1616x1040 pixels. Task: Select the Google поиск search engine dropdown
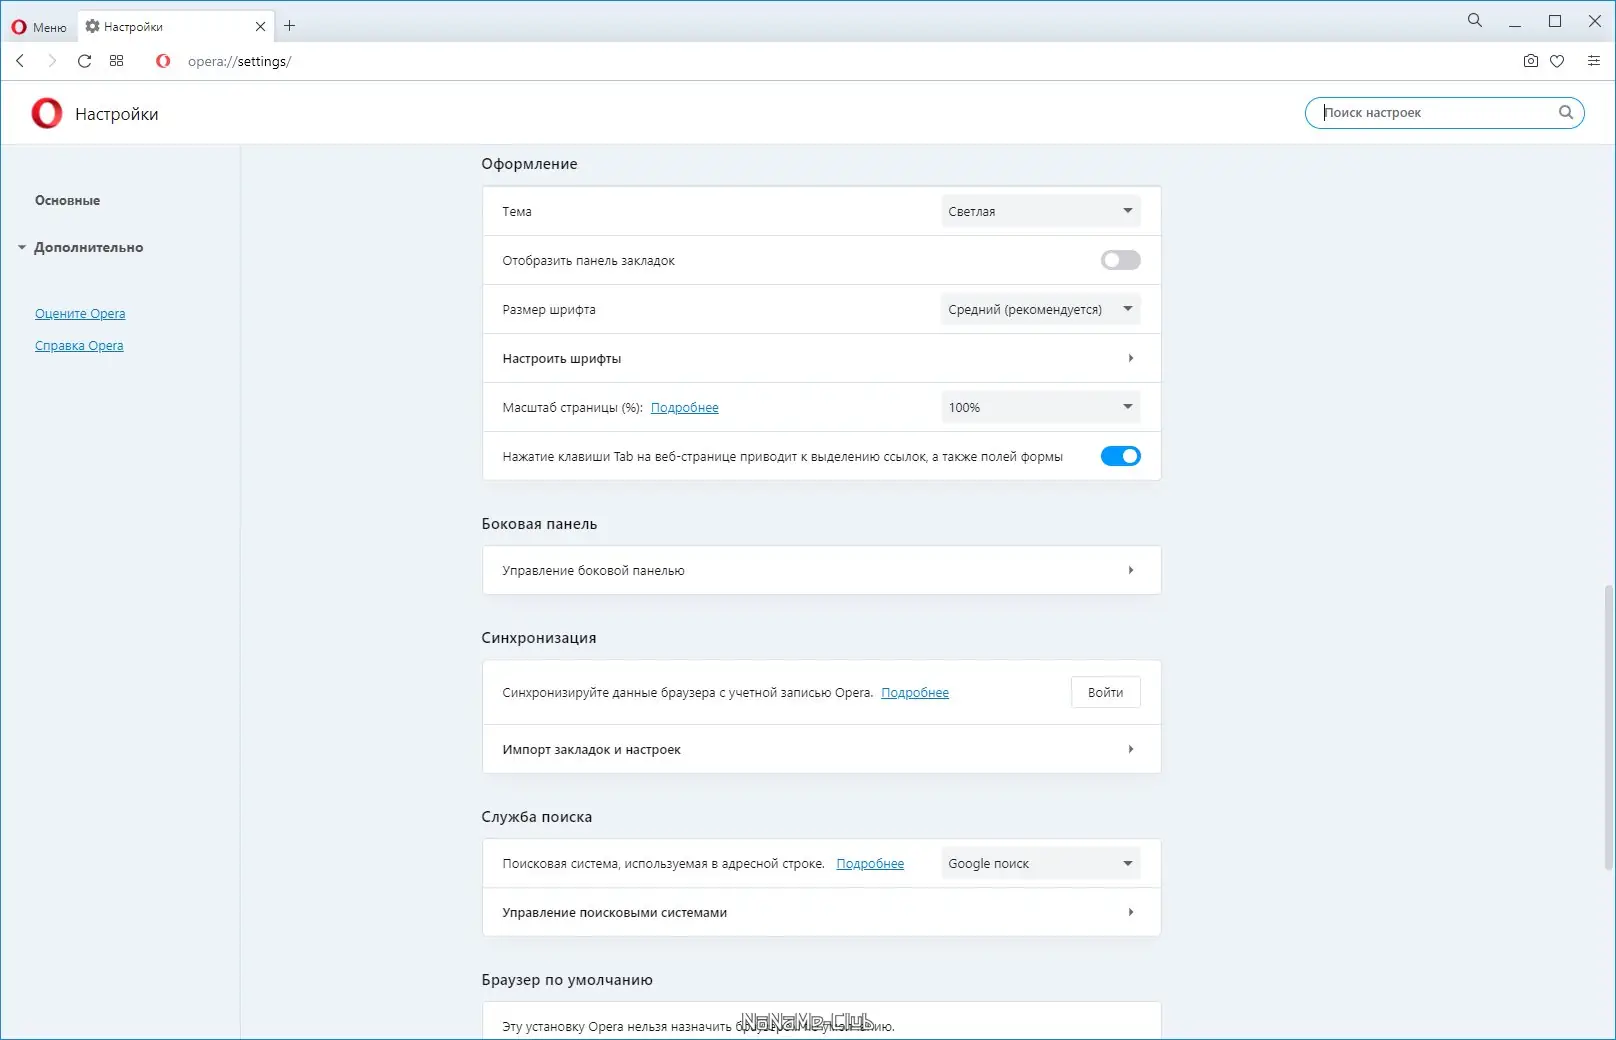click(1040, 863)
